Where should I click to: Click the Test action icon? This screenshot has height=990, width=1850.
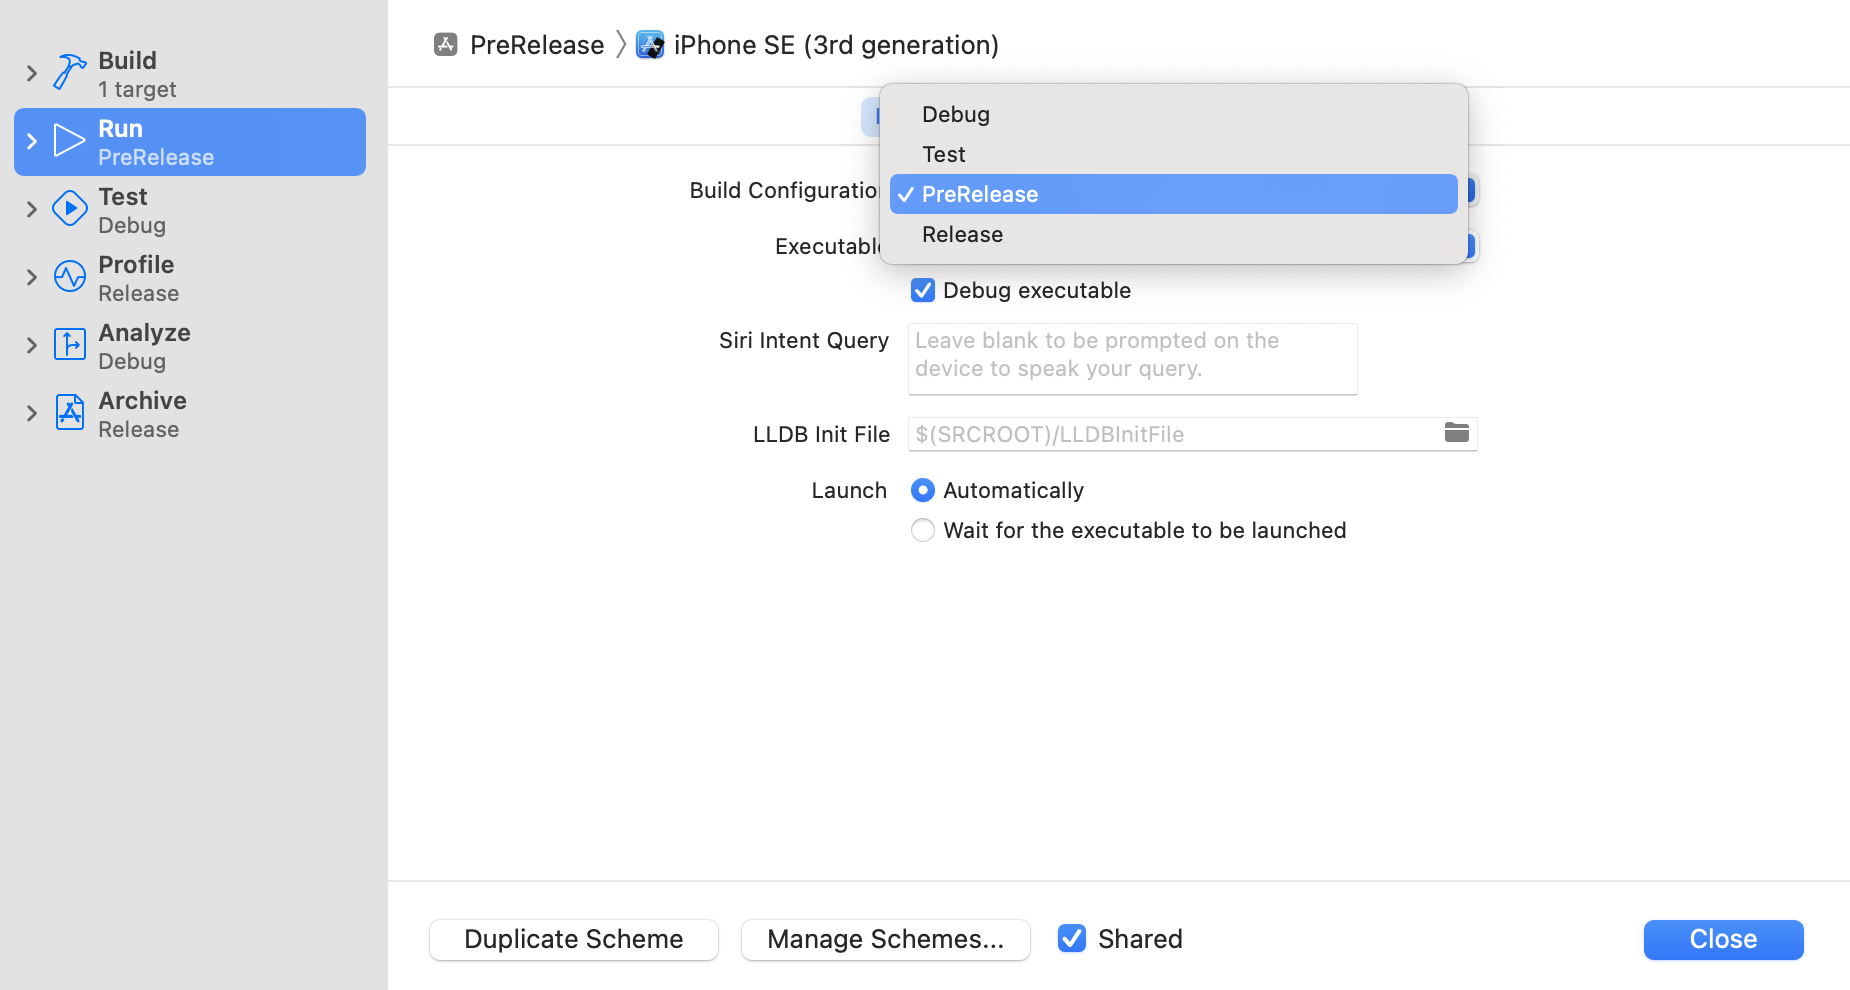pos(69,209)
